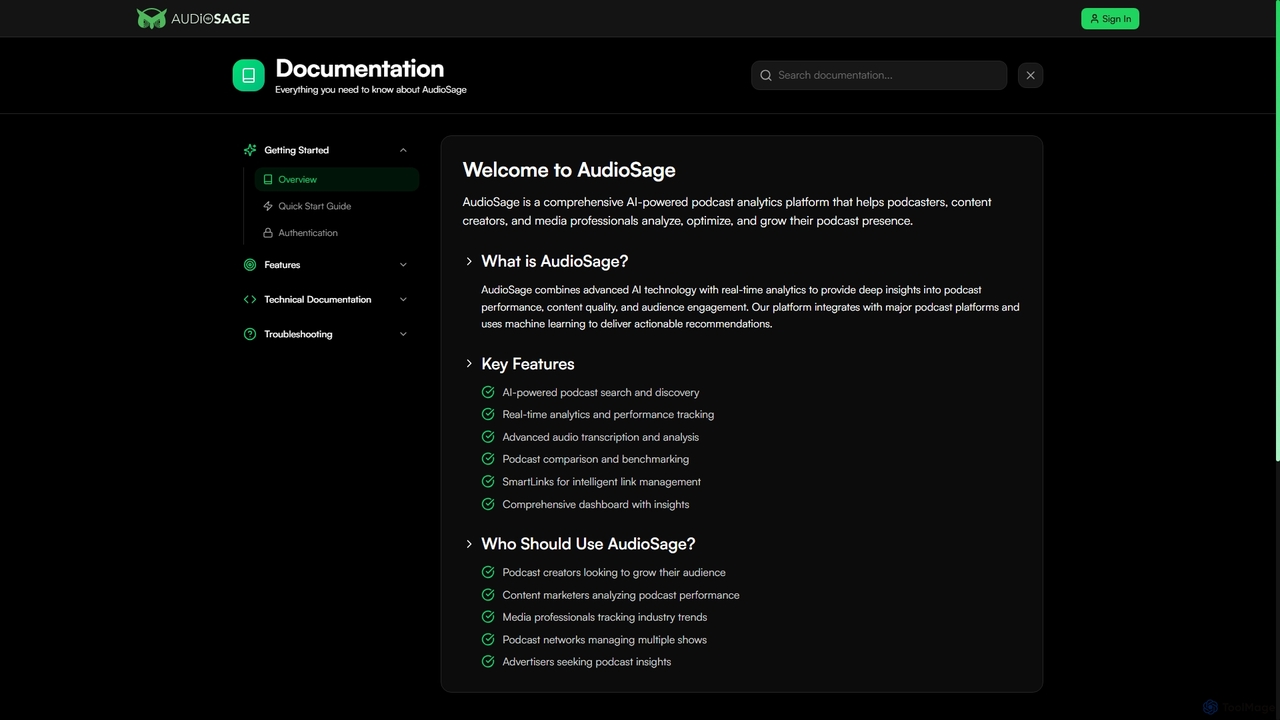The height and width of the screenshot is (720, 1280).
Task: Click the page vertical scrollbar
Action: (x=1276, y=230)
